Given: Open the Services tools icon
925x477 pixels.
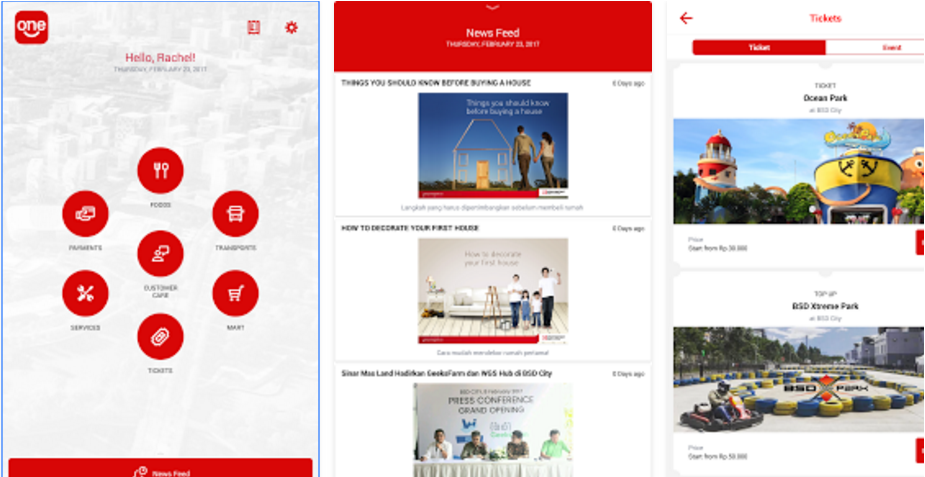Looking at the screenshot, I should coord(86,293).
